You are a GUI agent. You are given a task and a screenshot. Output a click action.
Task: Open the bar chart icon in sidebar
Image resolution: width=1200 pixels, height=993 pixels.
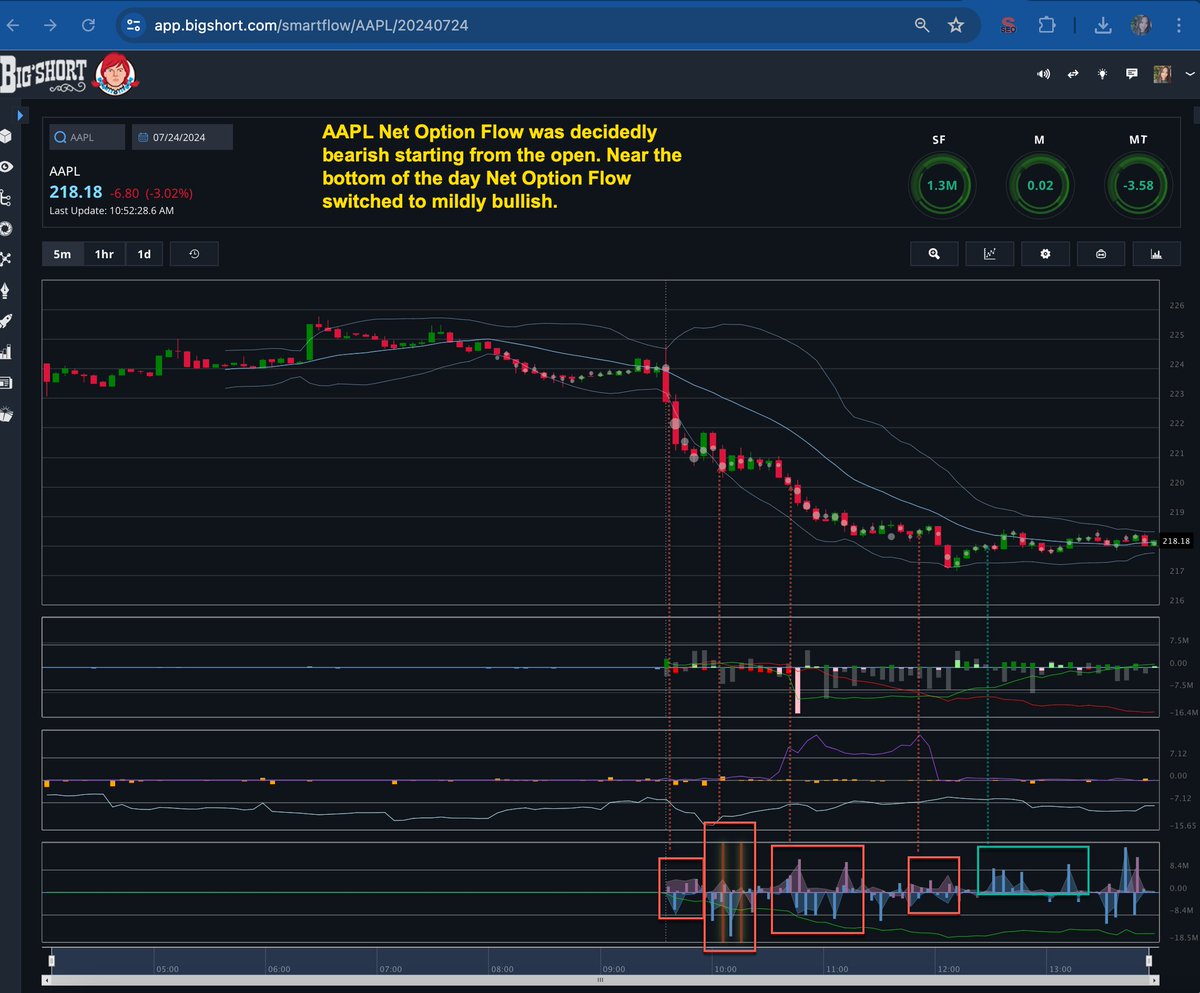pos(5,352)
